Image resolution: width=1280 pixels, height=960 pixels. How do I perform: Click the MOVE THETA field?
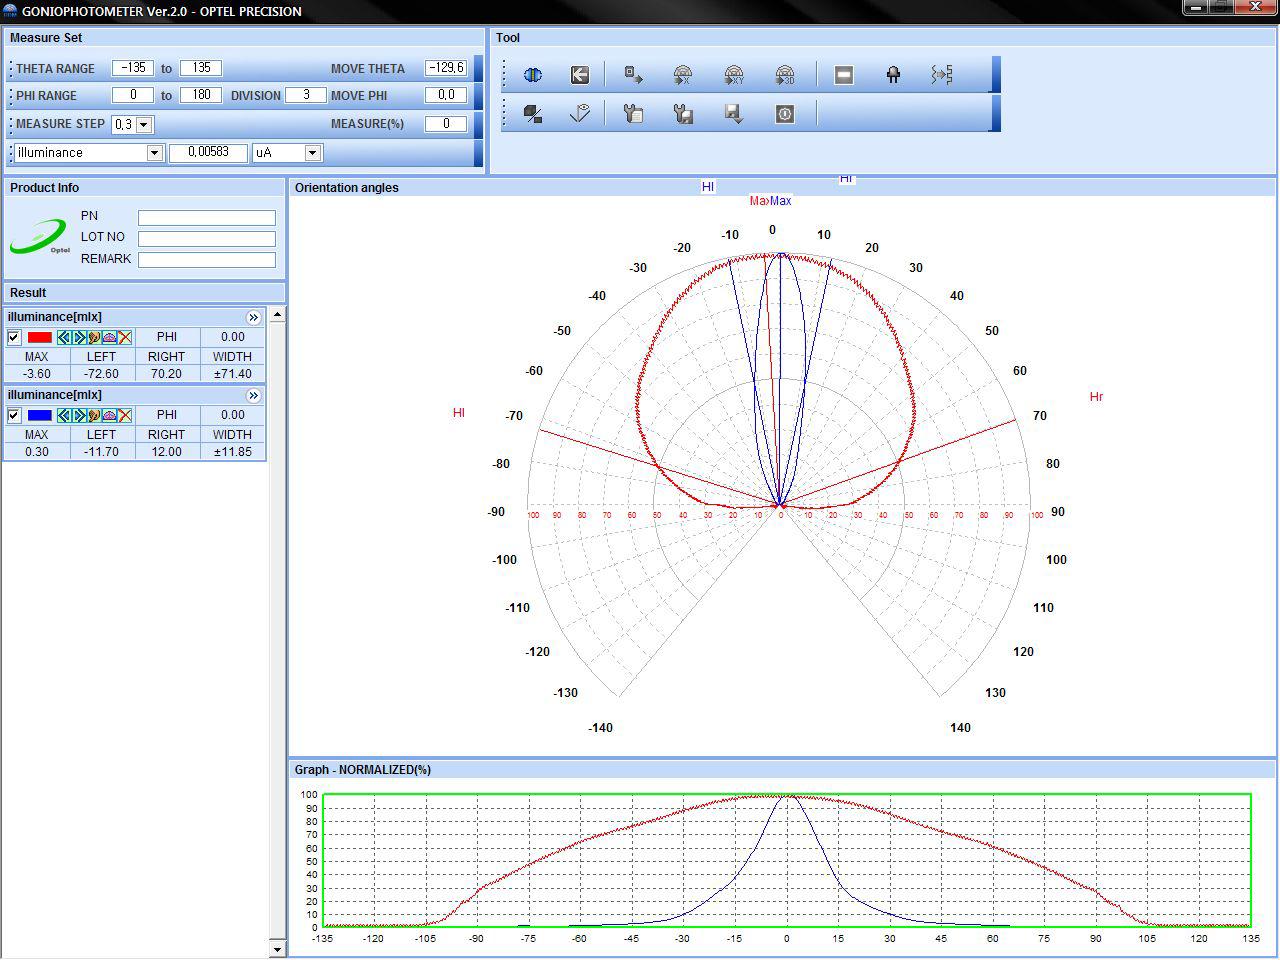coord(446,68)
